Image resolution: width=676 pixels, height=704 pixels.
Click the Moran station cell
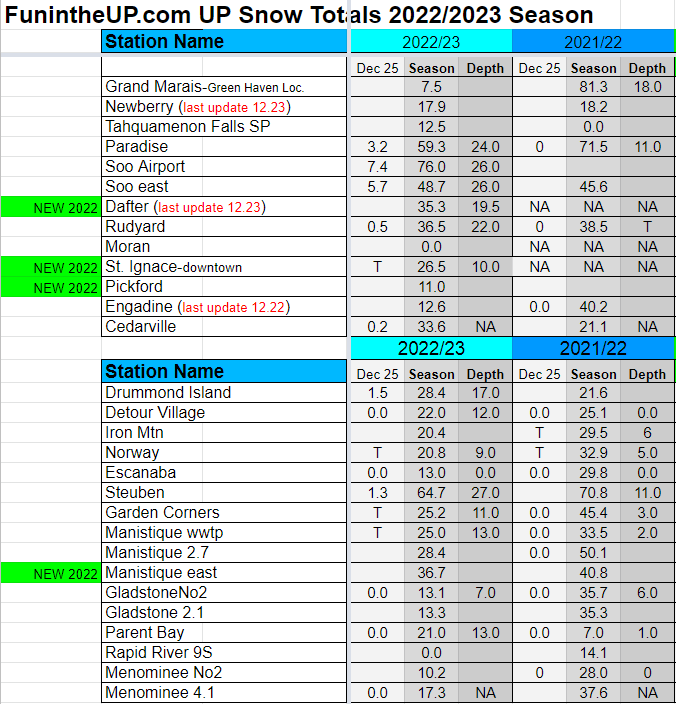point(224,246)
